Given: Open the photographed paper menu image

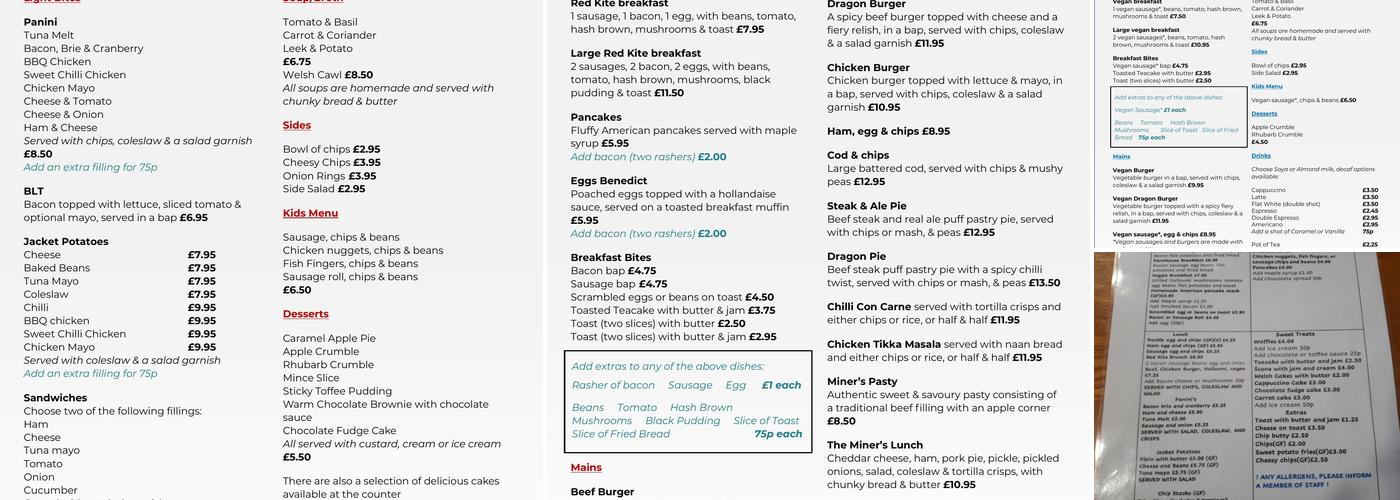Looking at the screenshot, I should [x=1246, y=375].
